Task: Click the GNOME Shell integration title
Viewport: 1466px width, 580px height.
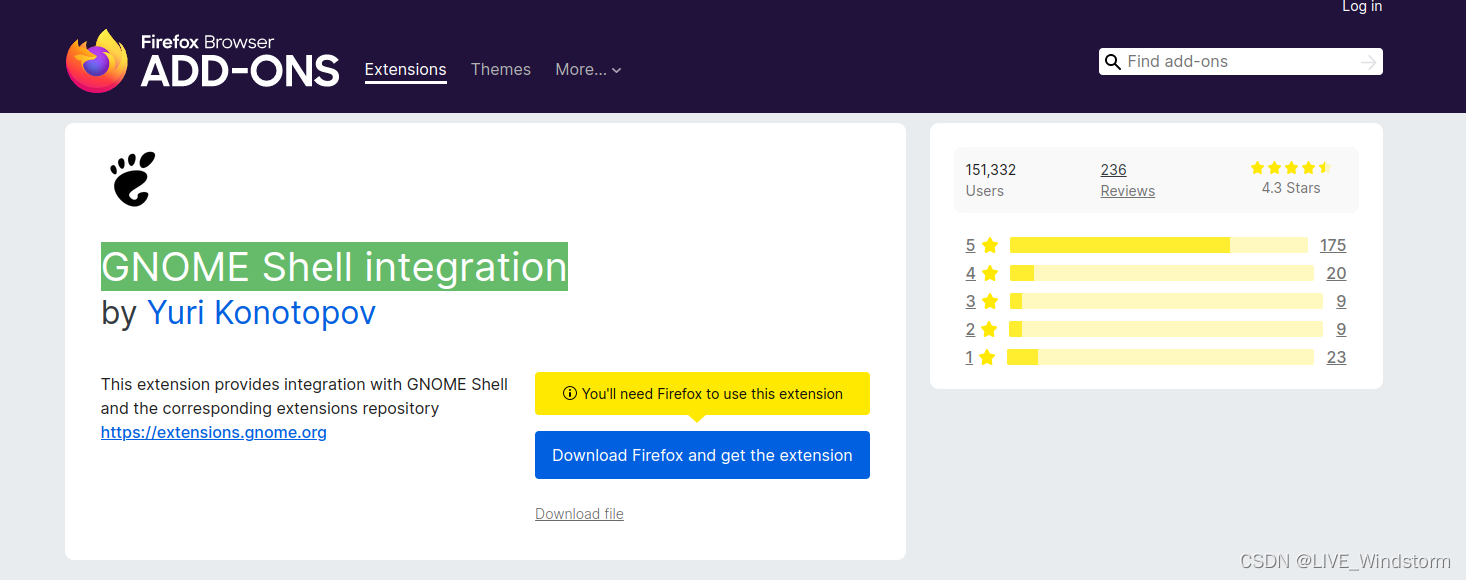Action: click(x=334, y=267)
